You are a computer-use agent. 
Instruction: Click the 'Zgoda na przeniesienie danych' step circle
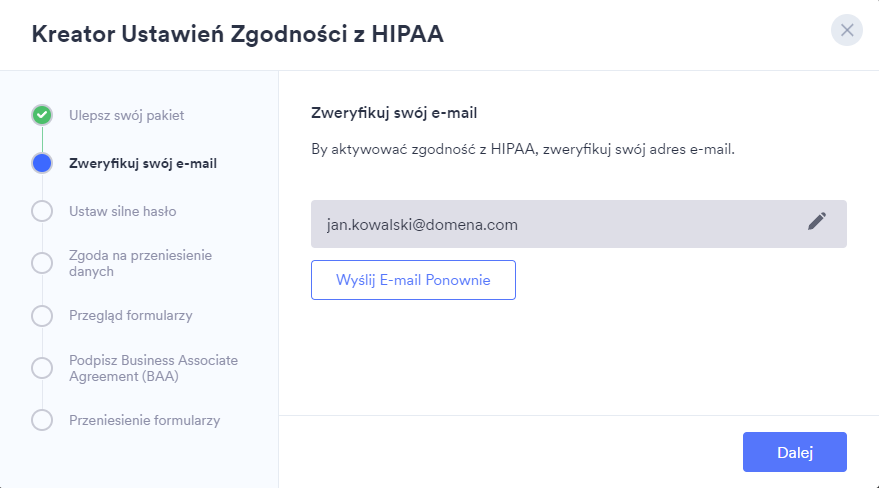click(42, 263)
